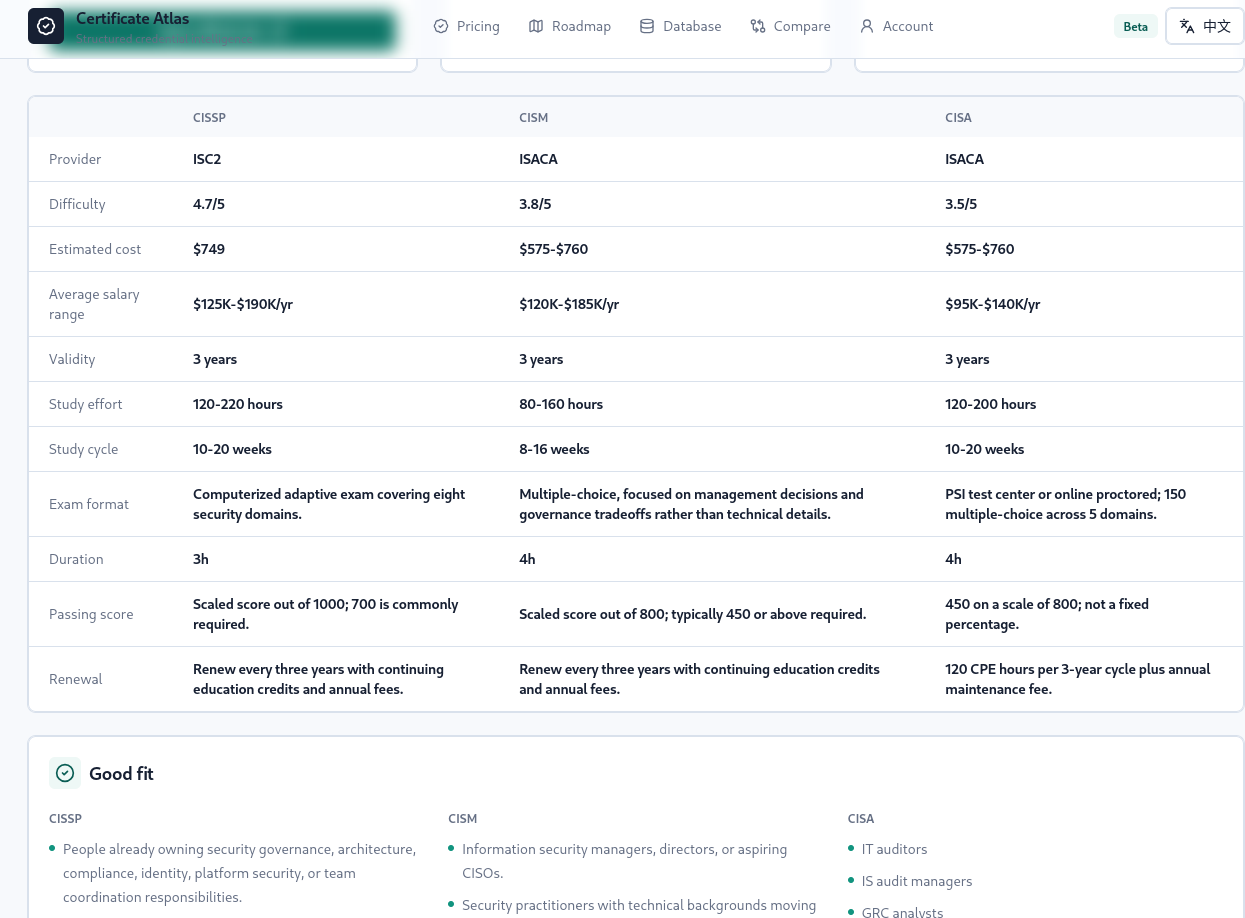
Task: Click the Duration row label
Action: point(76,559)
